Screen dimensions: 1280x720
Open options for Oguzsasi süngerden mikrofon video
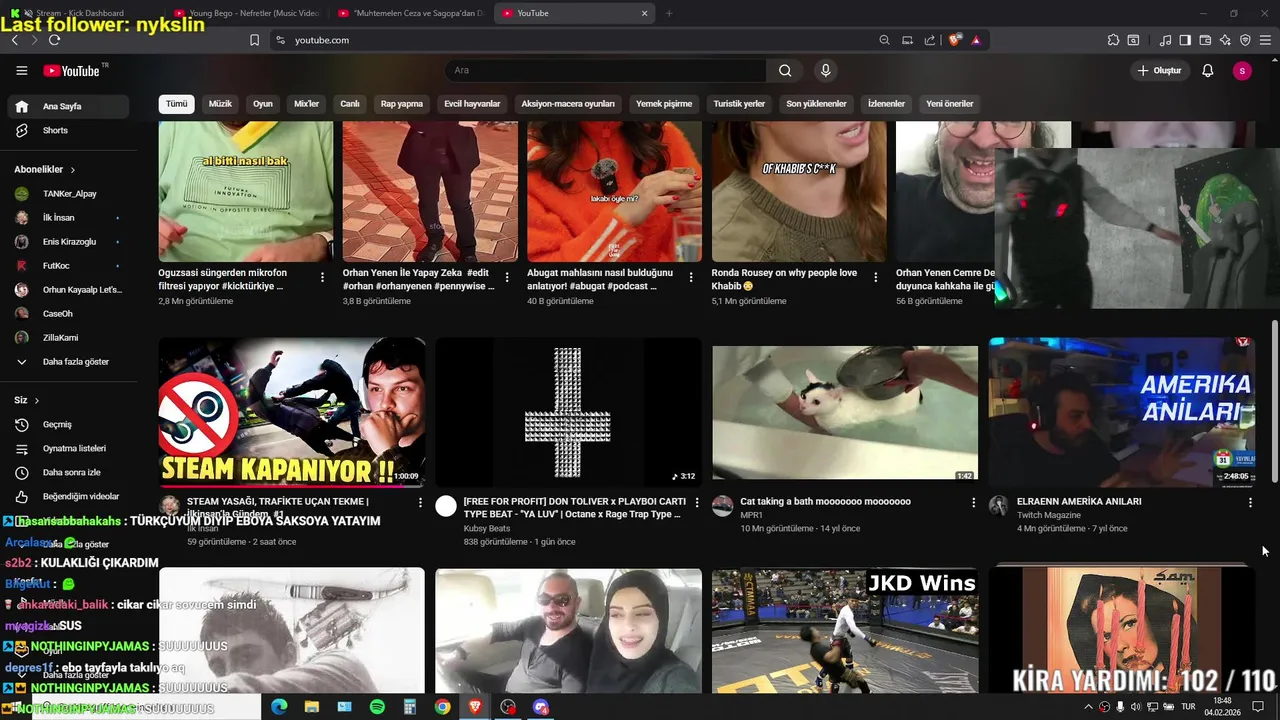[322, 277]
